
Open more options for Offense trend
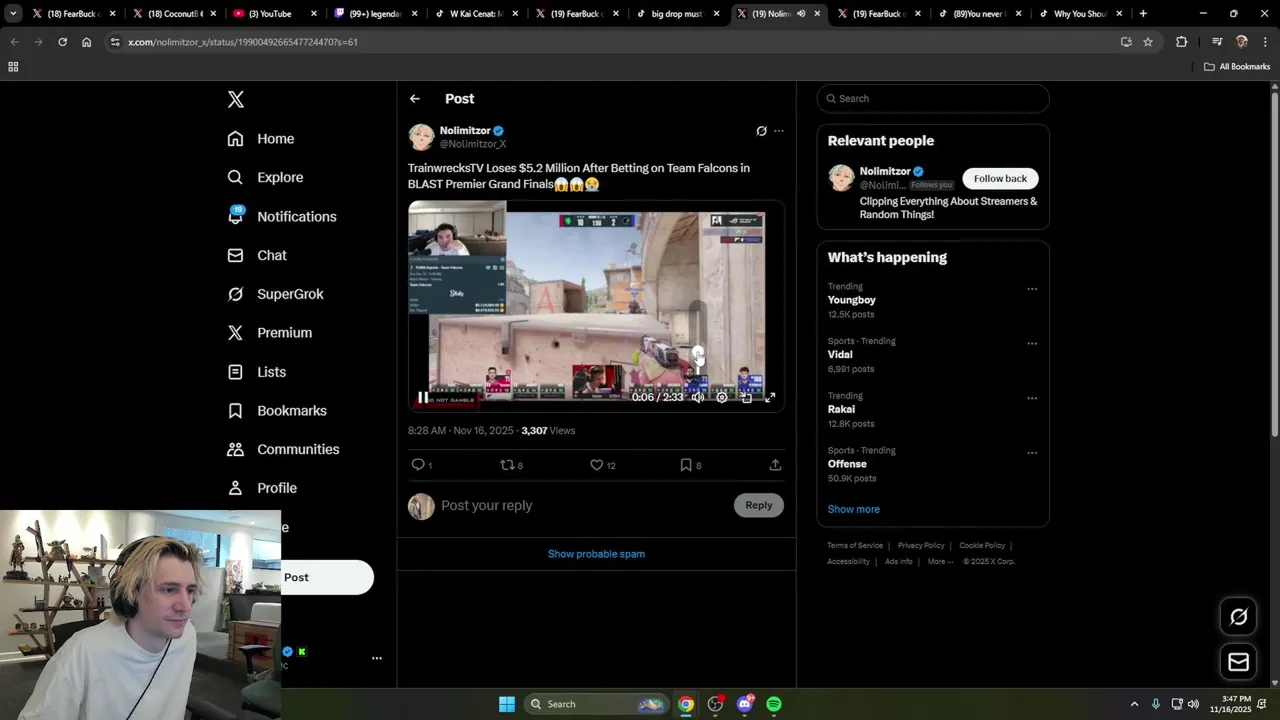(1032, 452)
